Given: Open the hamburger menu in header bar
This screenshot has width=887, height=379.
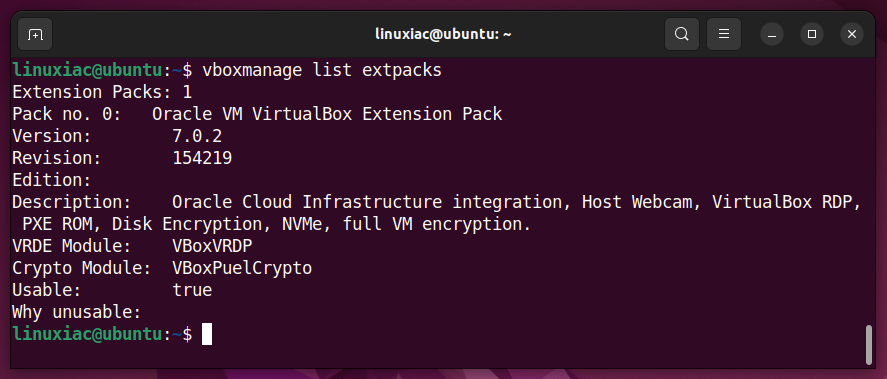Looking at the screenshot, I should (724, 35).
